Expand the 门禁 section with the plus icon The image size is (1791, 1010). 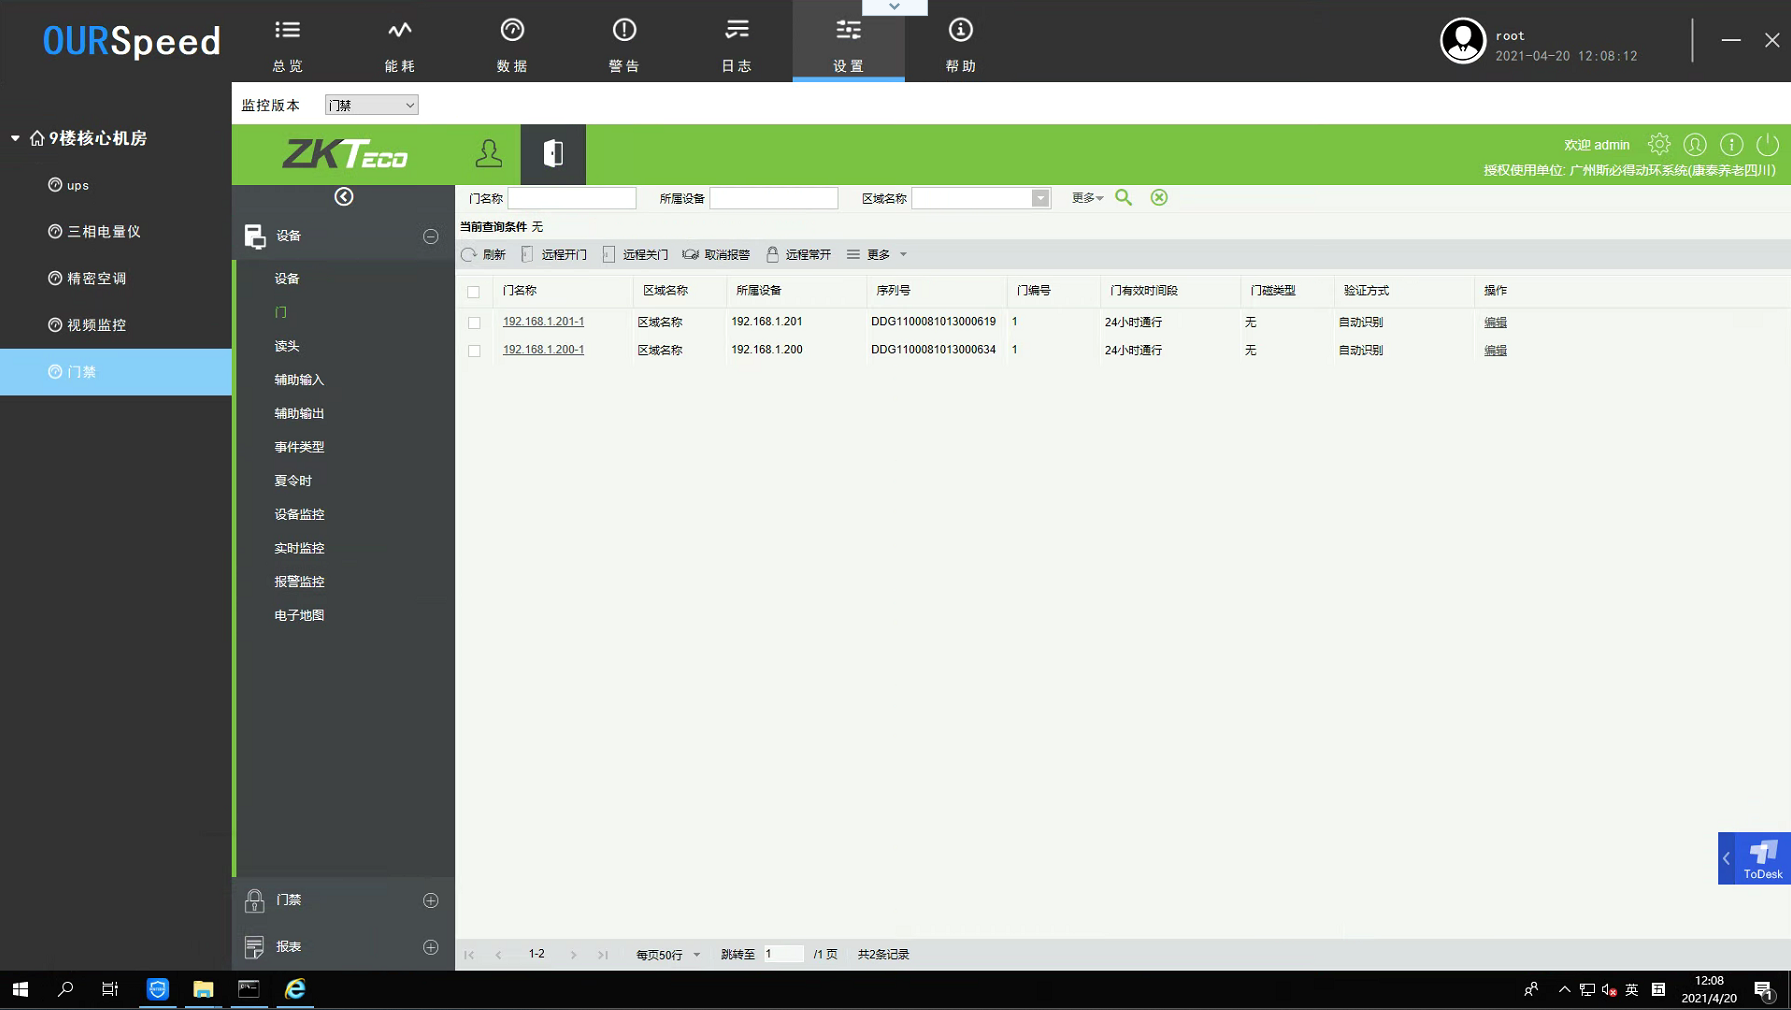point(431,900)
